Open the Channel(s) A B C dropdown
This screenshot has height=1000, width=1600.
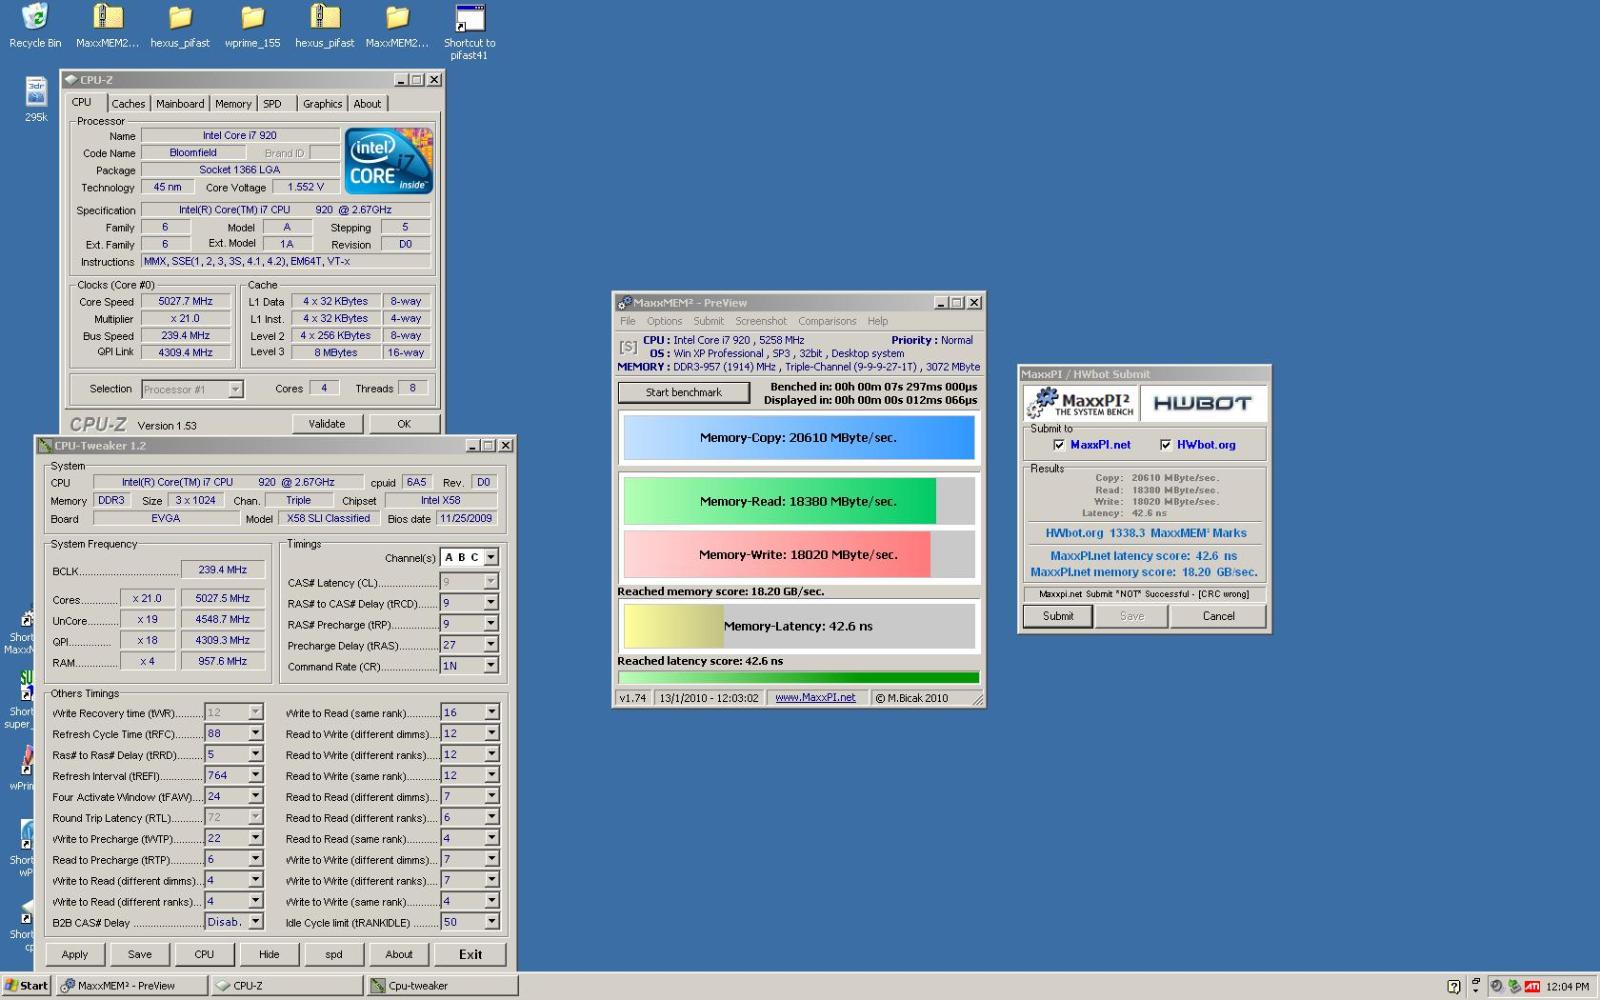(x=491, y=557)
